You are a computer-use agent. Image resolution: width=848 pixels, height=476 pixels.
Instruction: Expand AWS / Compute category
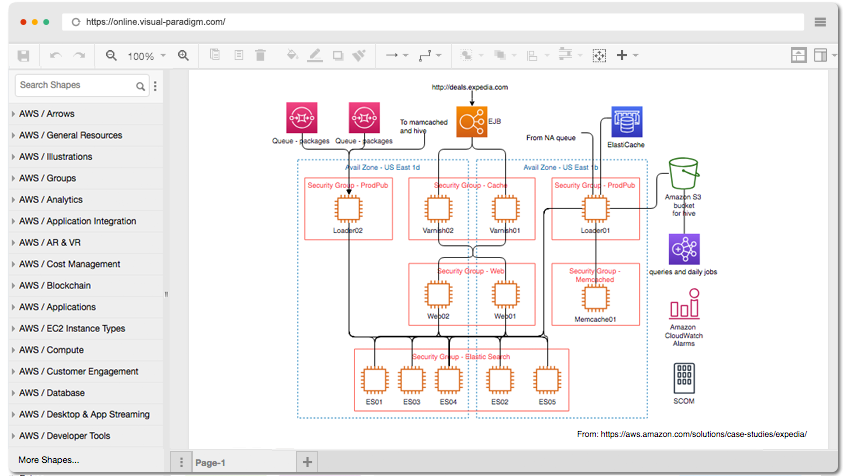point(86,350)
